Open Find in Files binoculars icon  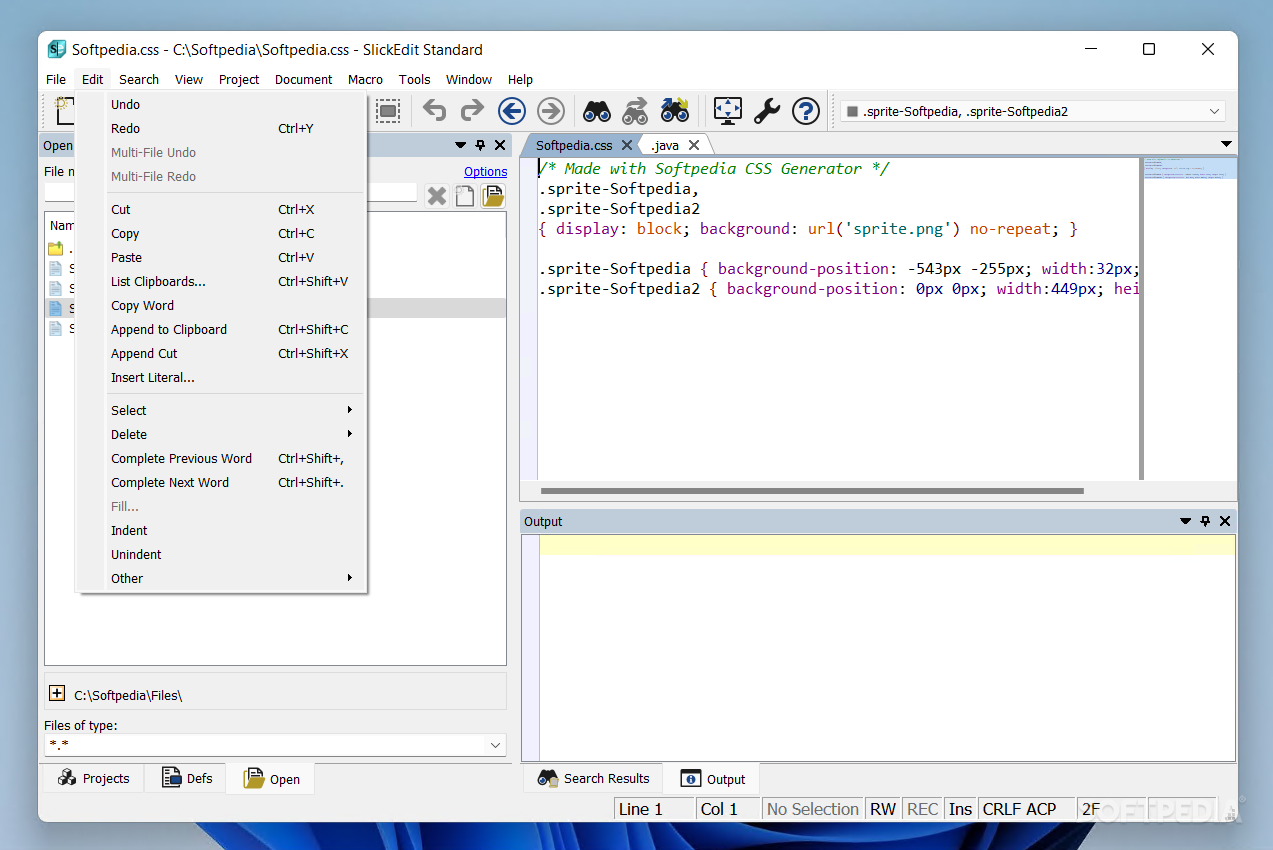pyautogui.click(x=675, y=110)
